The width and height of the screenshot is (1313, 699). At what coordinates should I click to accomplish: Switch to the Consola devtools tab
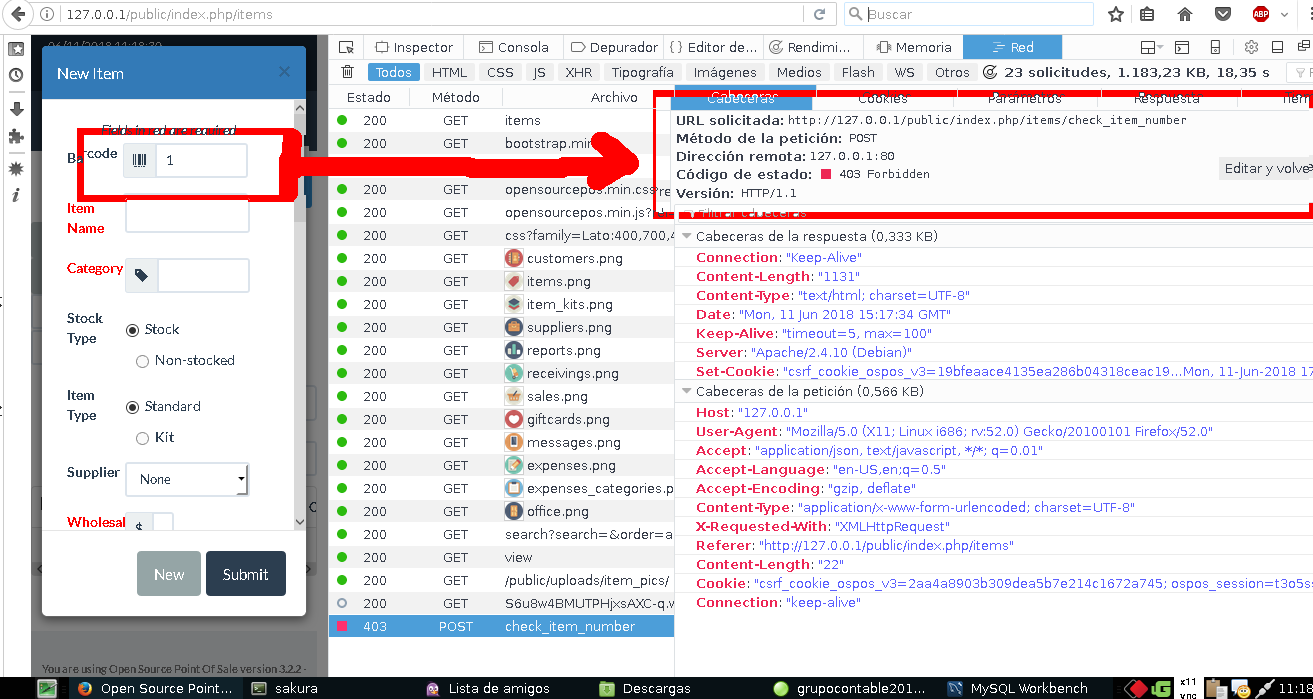pyautogui.click(x=514, y=47)
